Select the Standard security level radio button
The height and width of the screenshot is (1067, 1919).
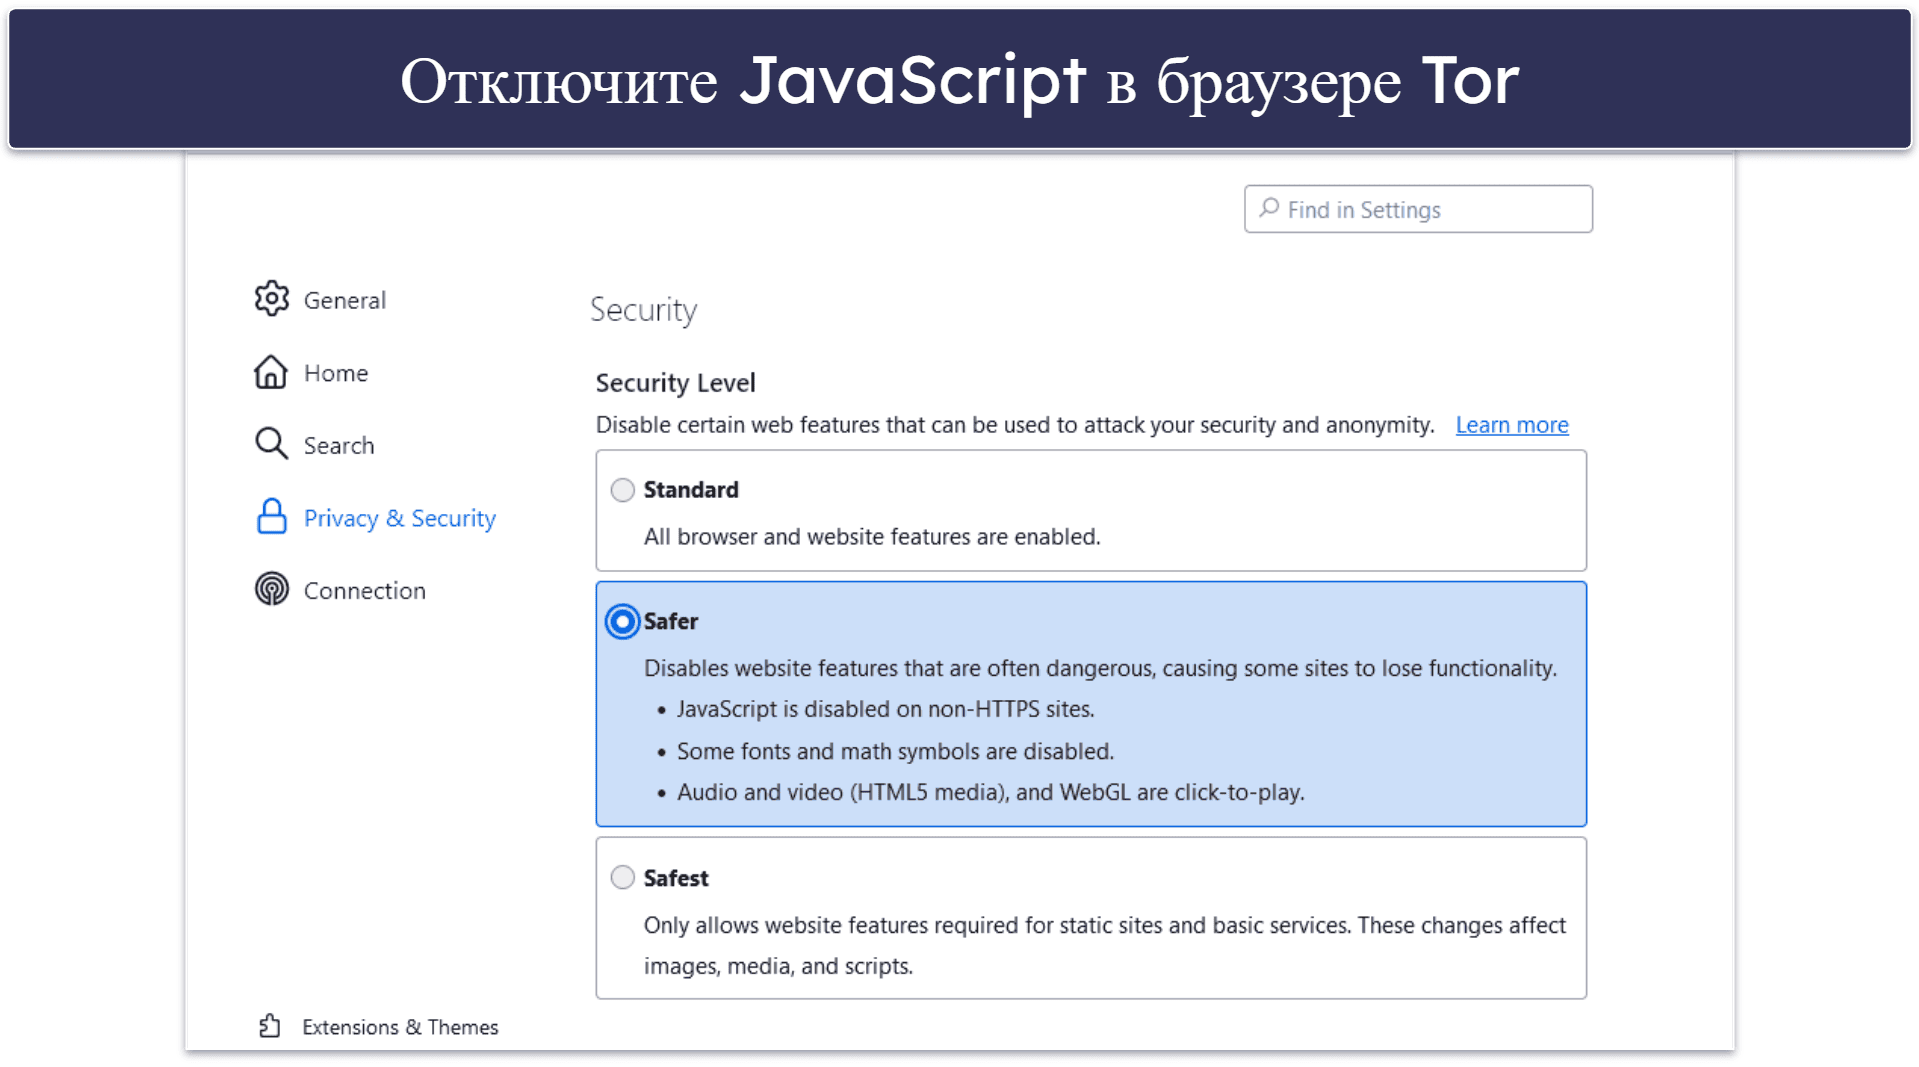[x=622, y=490]
